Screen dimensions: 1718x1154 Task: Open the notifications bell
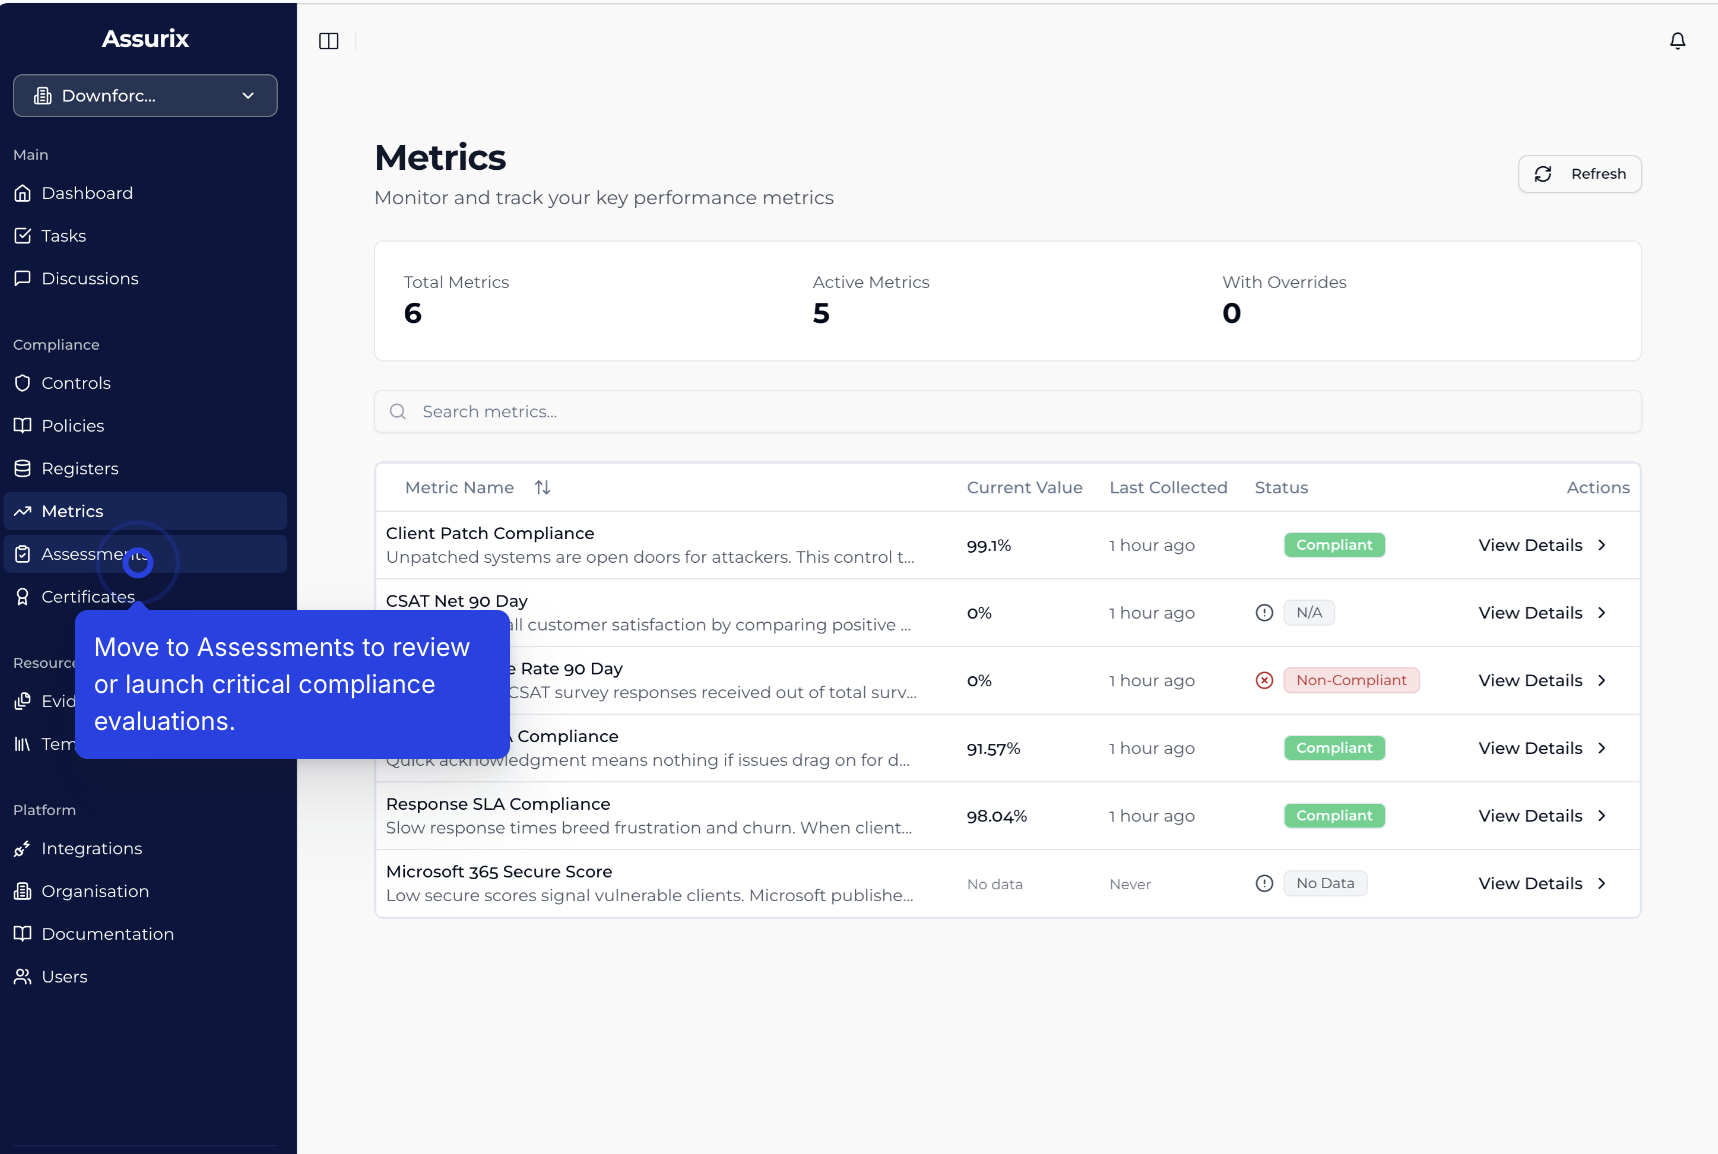1677,41
